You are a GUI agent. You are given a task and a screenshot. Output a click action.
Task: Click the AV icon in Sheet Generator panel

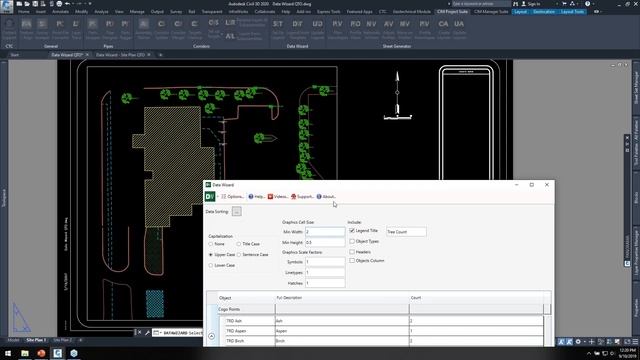click(x=388, y=24)
